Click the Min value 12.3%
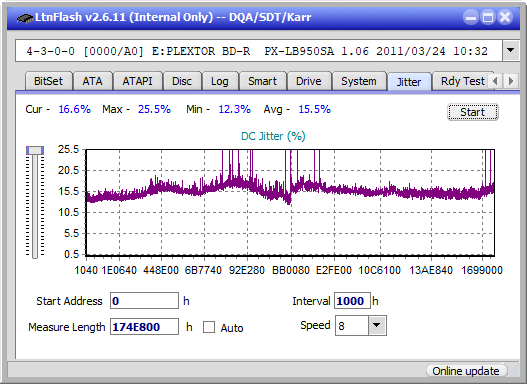 click(x=235, y=109)
